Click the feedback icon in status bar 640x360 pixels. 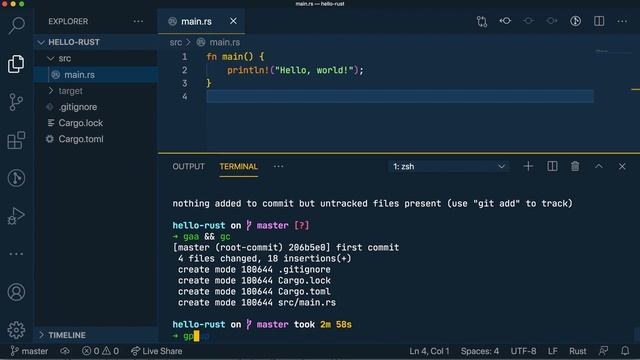(x=603, y=351)
